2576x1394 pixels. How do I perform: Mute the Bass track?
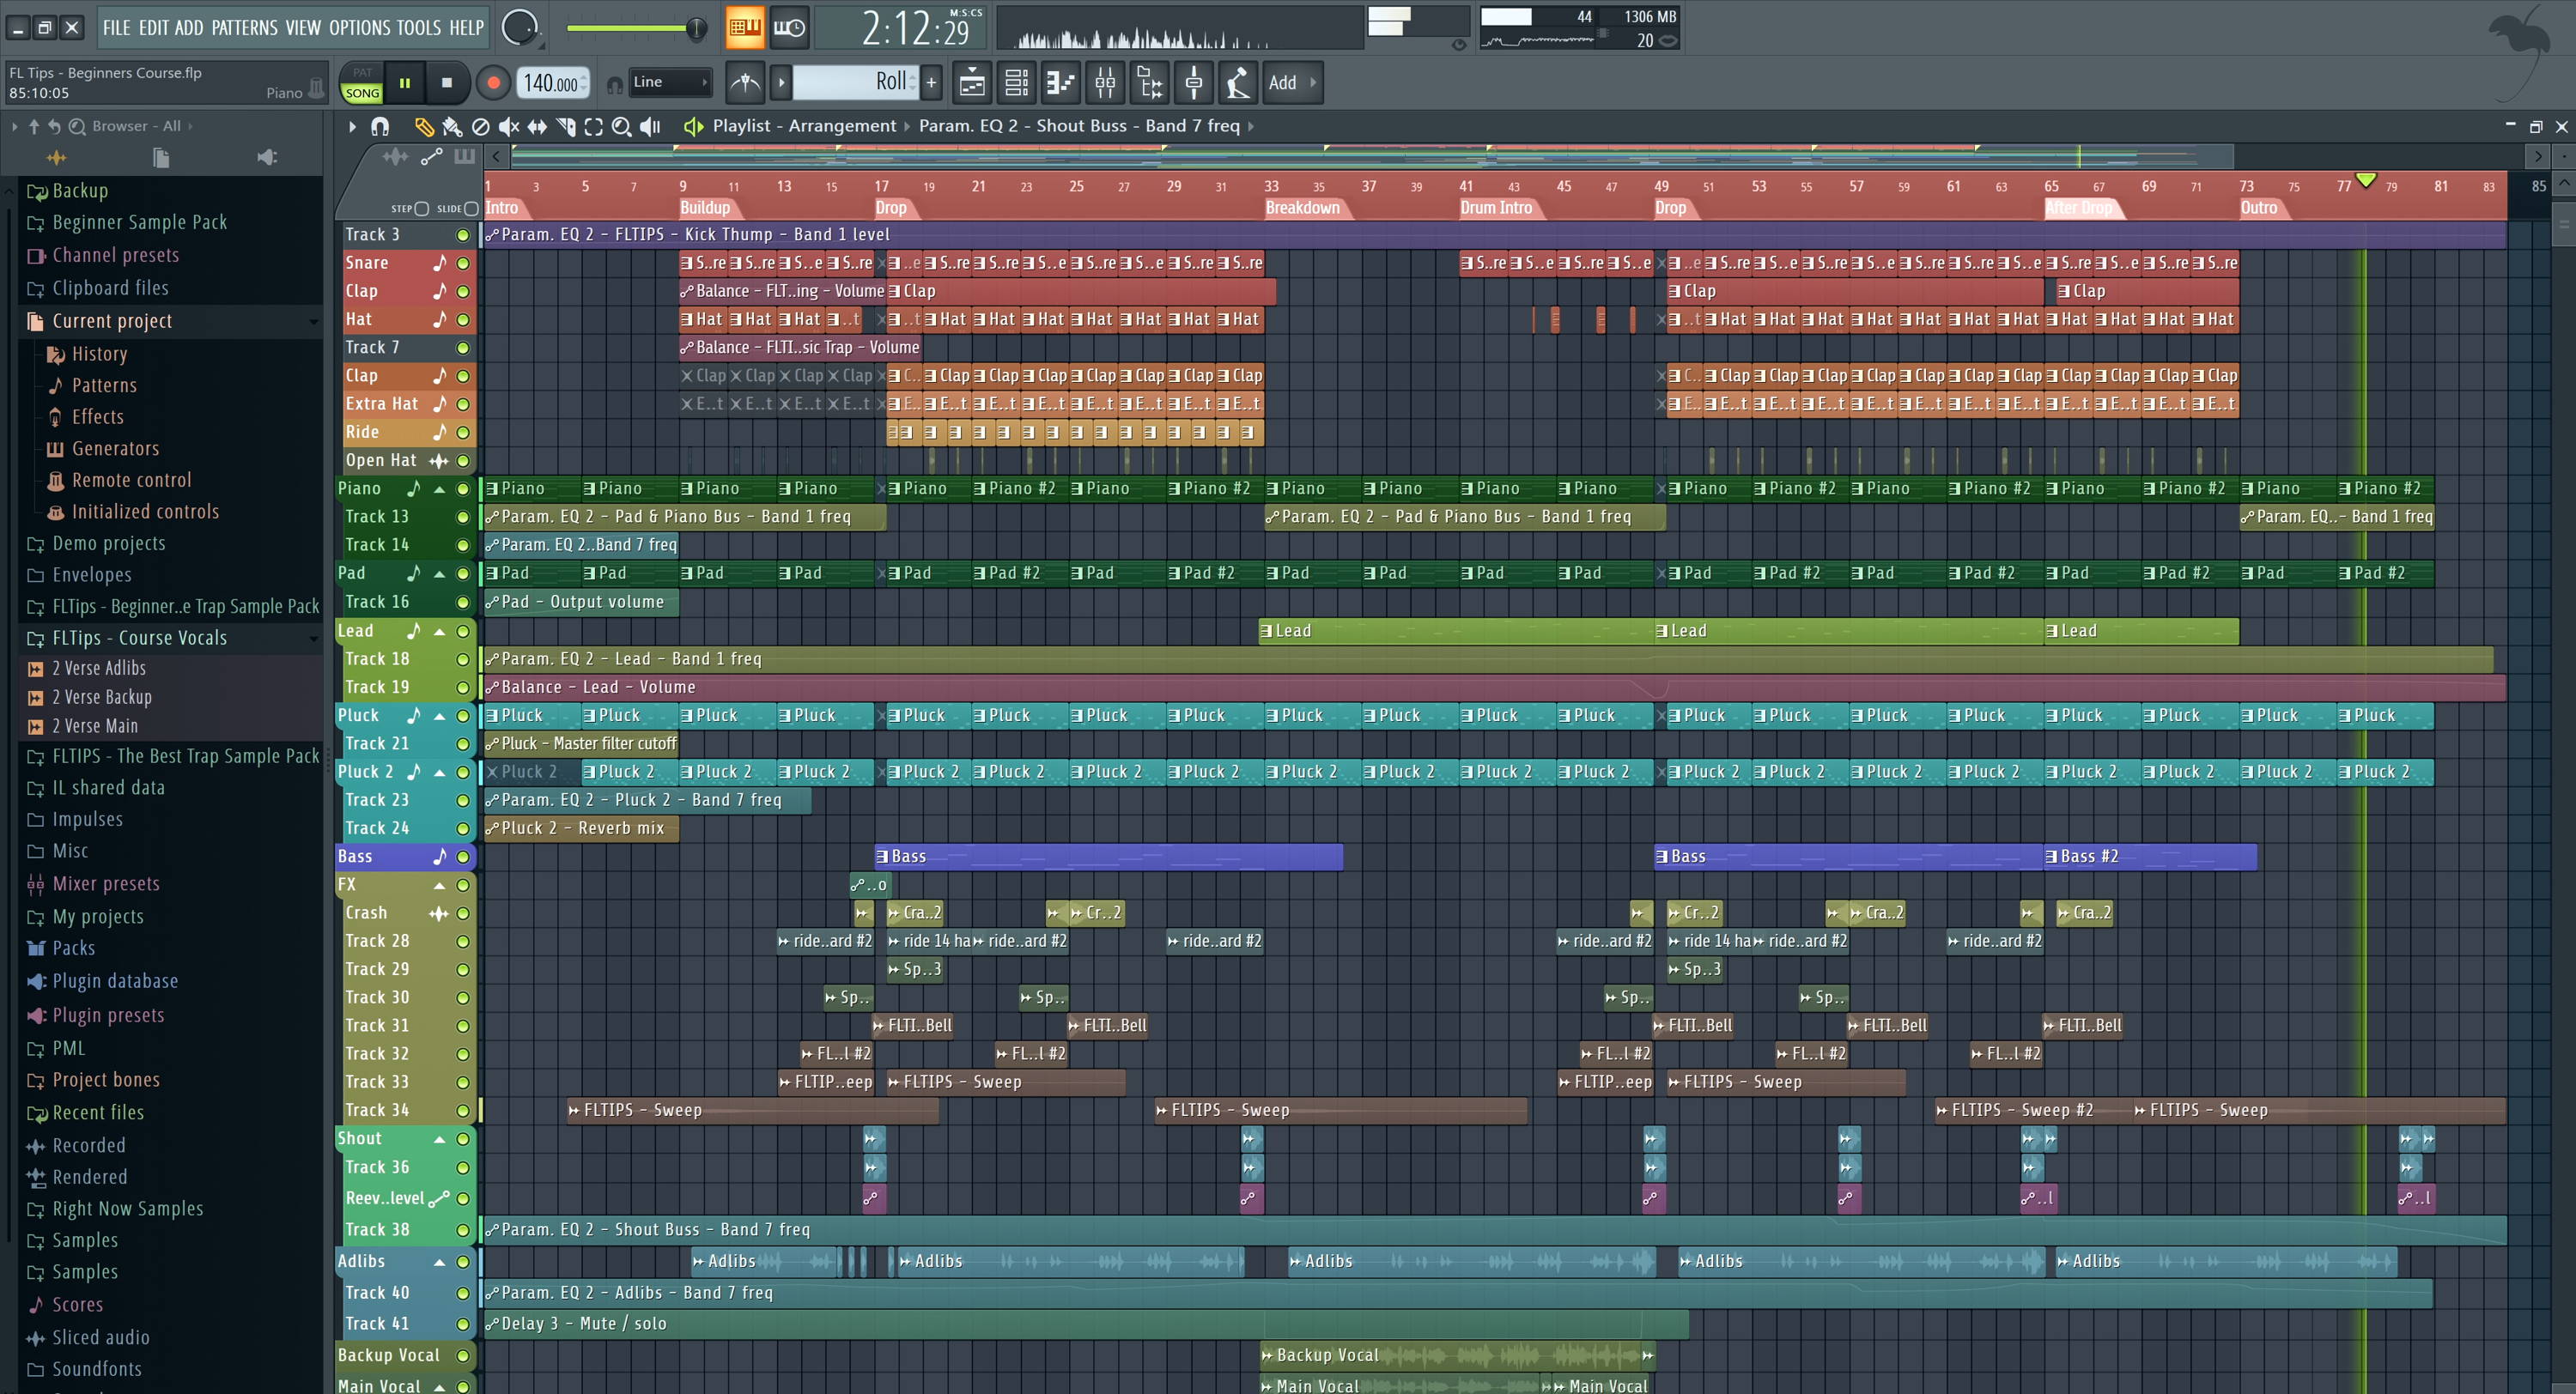click(x=463, y=857)
